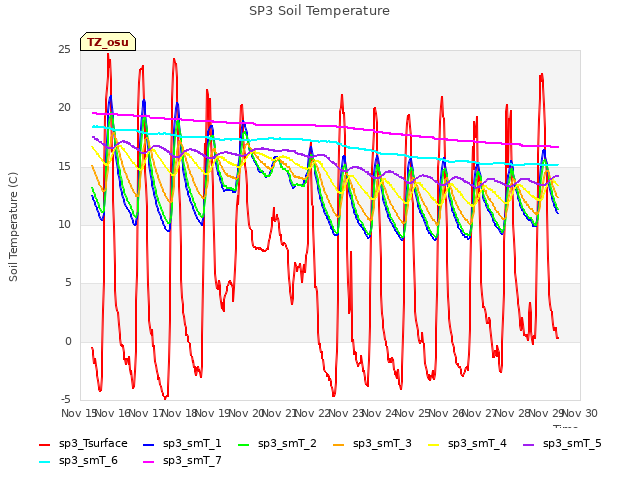Screen dimensions: 640x480
Task: Click the 10 y-axis tick label
Action: [64, 224]
